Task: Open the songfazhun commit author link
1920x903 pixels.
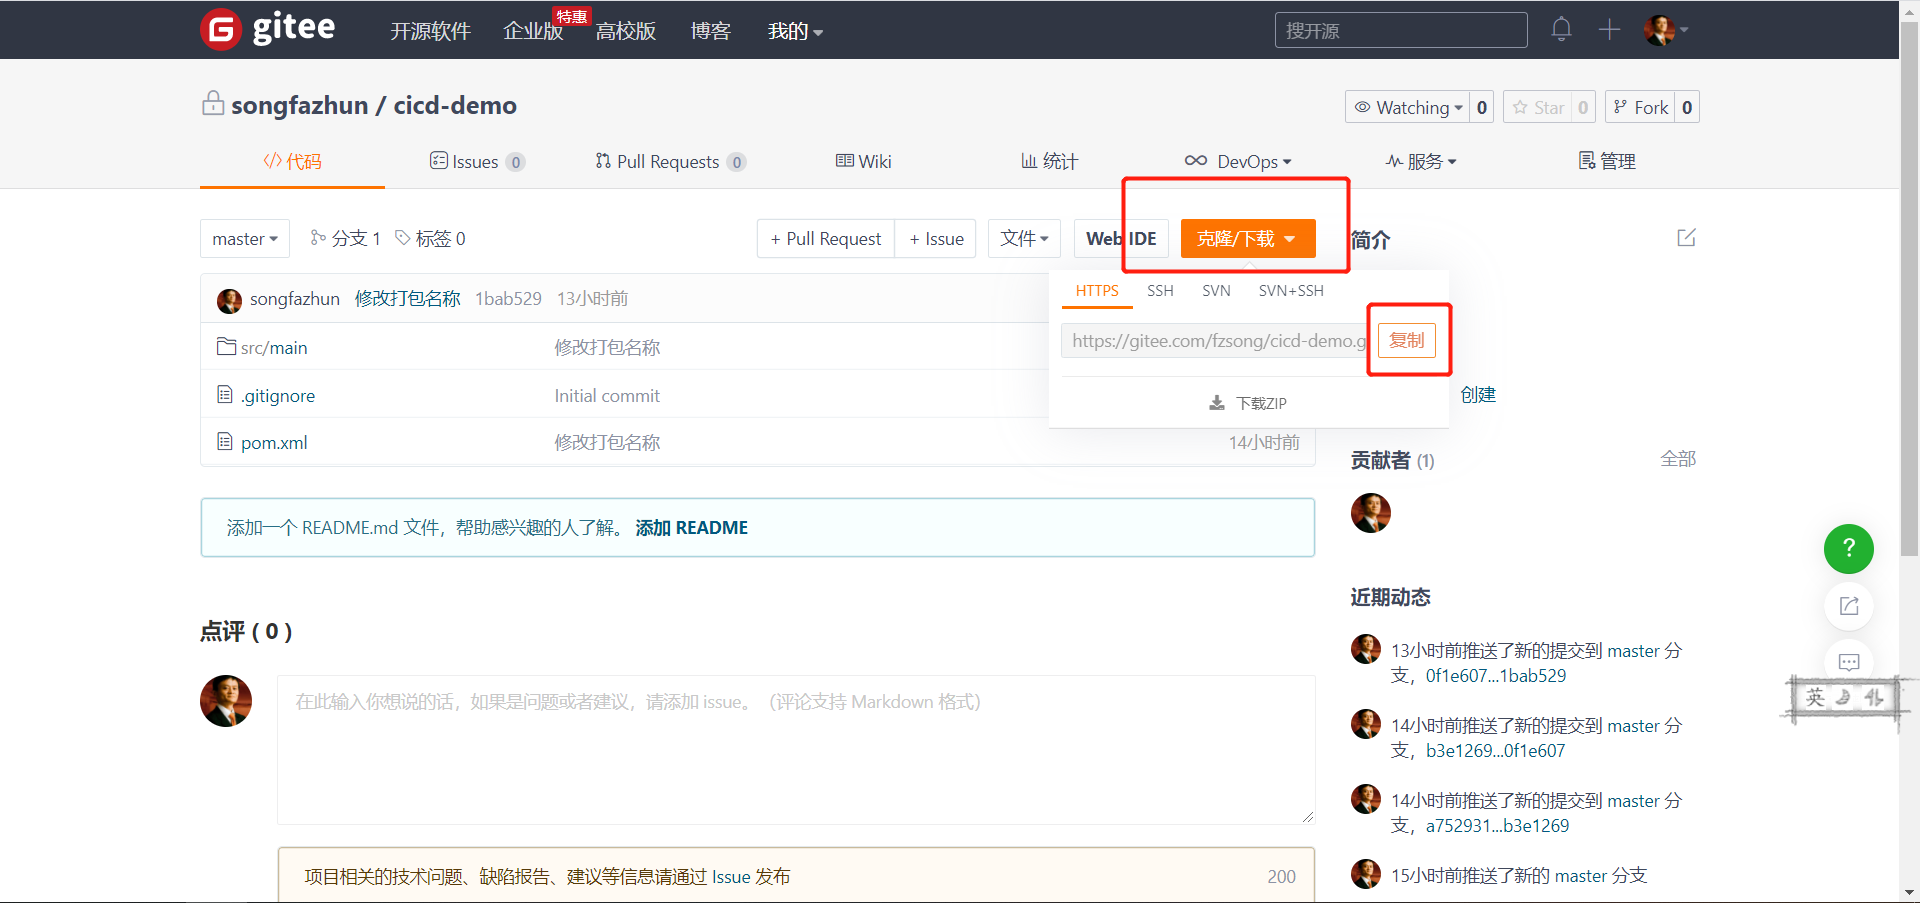Action: [x=295, y=299]
